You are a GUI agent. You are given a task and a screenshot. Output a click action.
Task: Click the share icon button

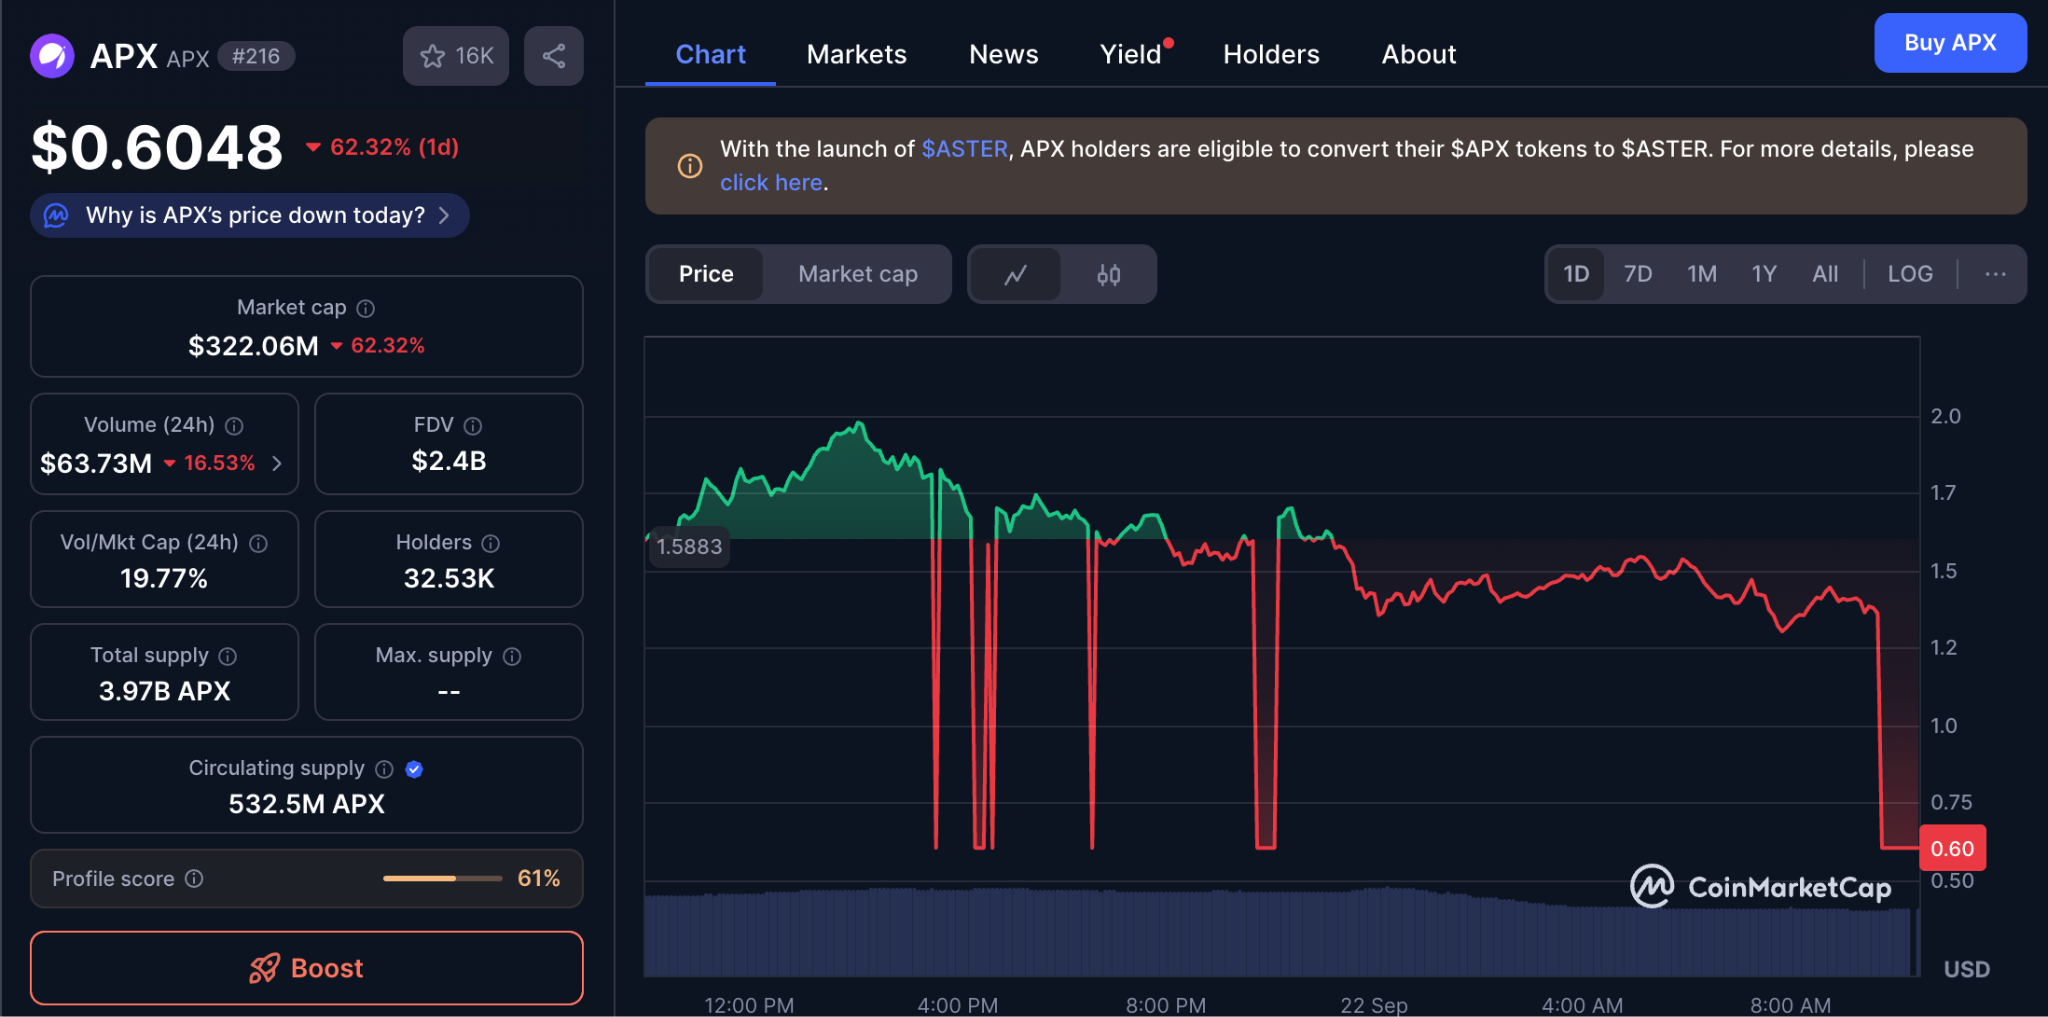click(553, 56)
